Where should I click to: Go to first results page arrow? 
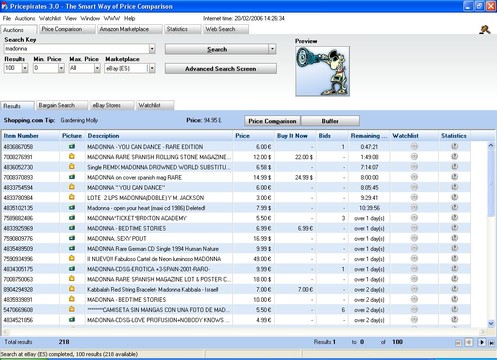coord(458,342)
